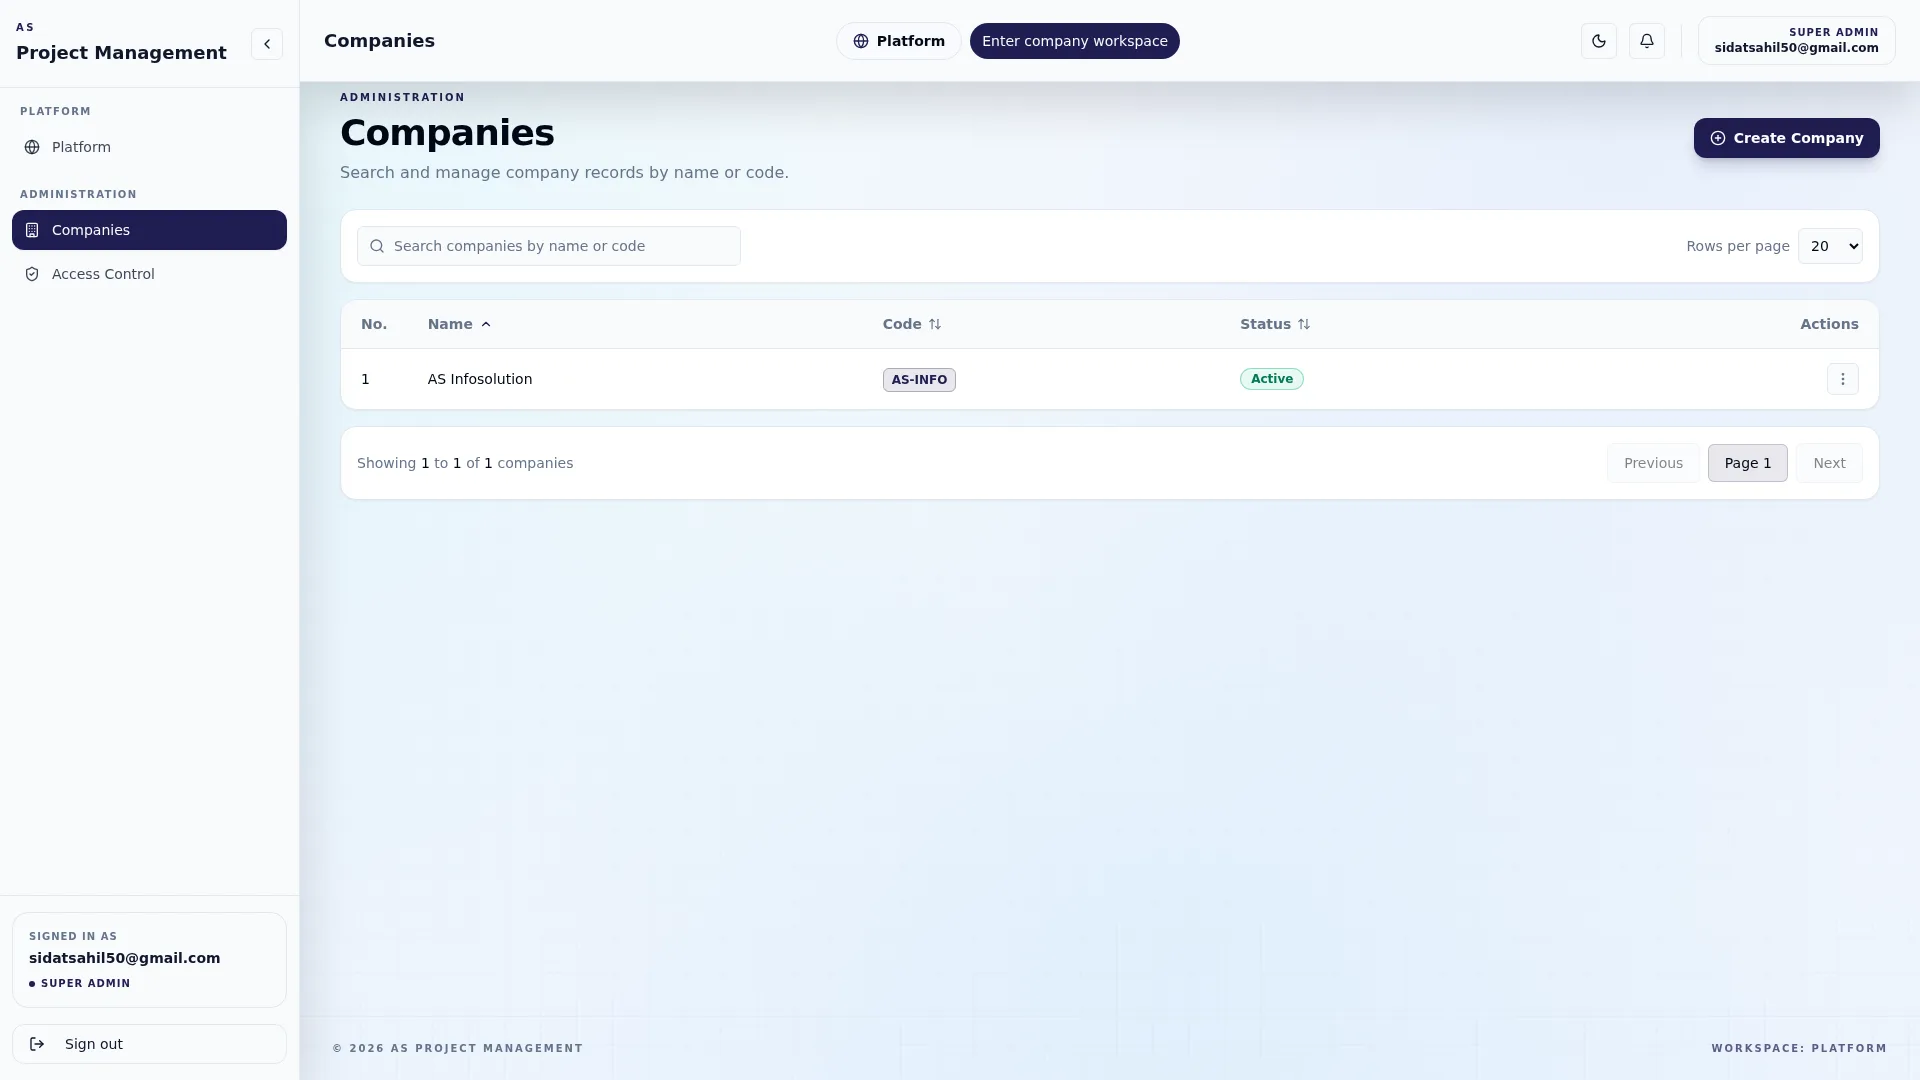
Task: Click the Create Company button
Action: tap(1786, 138)
